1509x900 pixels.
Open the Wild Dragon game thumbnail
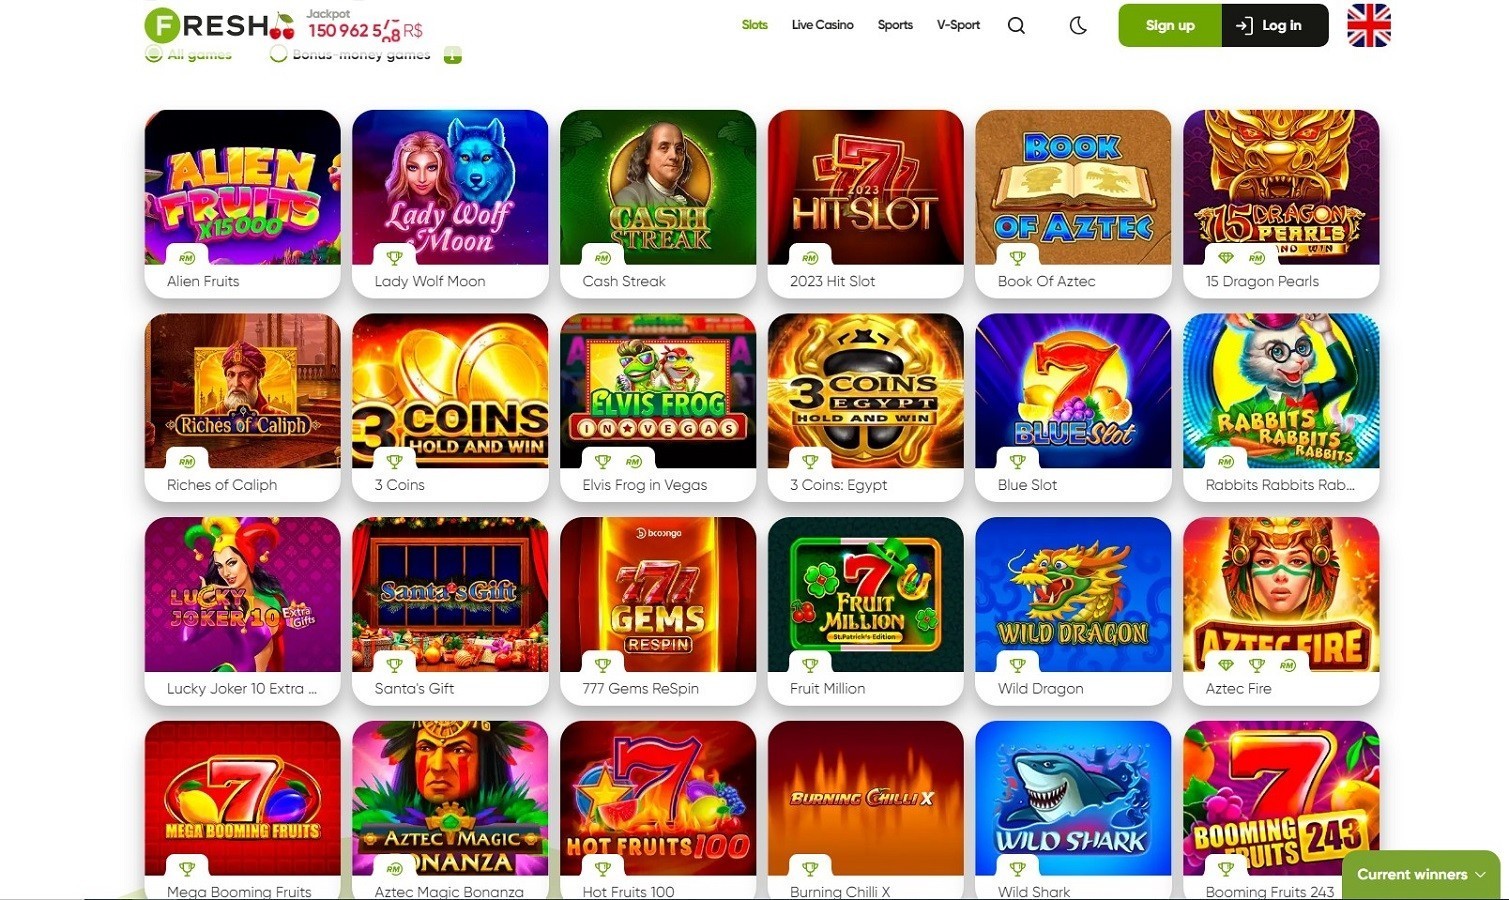click(x=1073, y=594)
